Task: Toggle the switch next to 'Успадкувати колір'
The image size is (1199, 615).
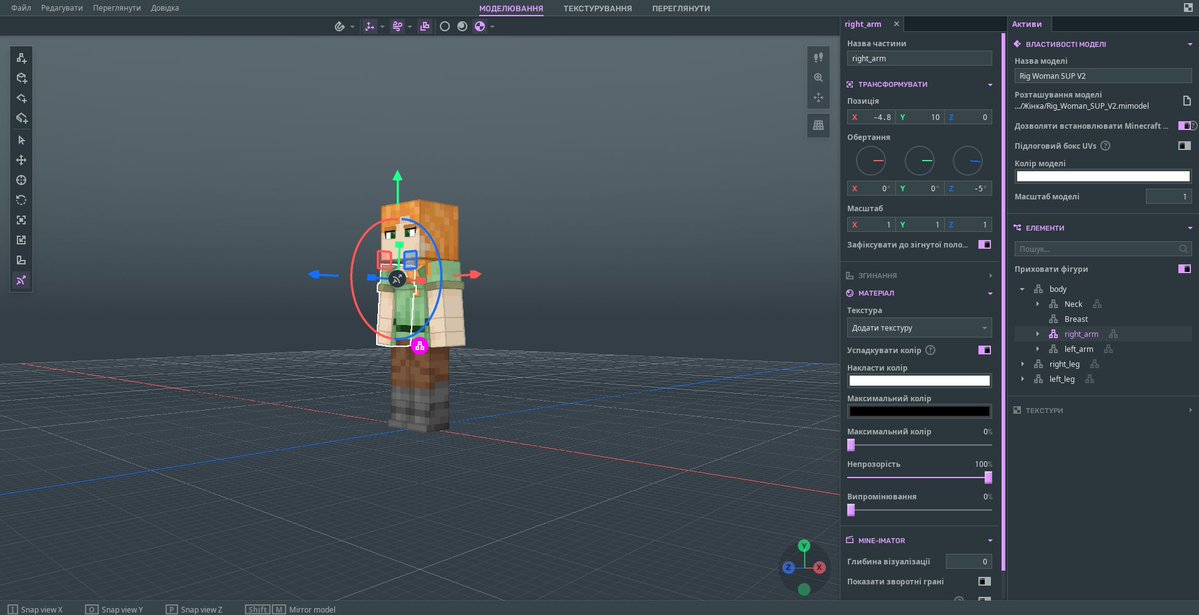Action: 983,350
